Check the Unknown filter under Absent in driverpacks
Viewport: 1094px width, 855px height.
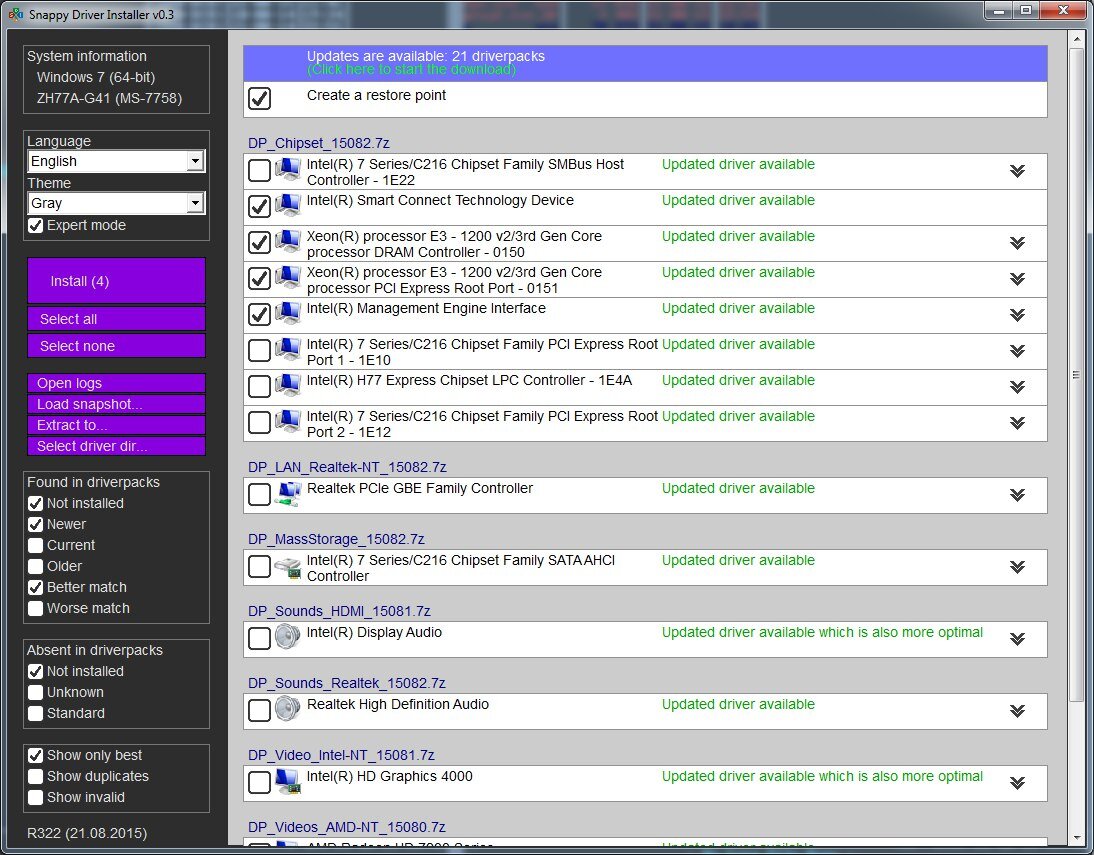36,692
